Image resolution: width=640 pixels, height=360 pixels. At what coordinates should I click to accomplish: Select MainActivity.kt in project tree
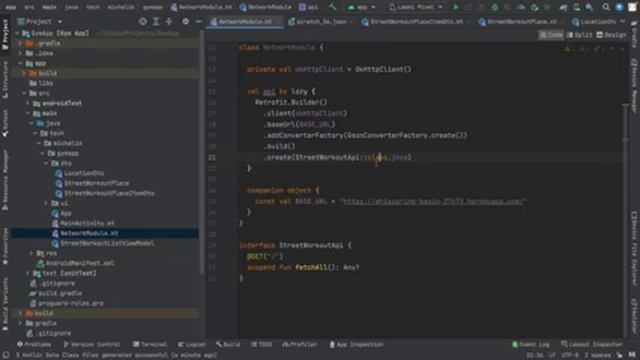click(87, 223)
